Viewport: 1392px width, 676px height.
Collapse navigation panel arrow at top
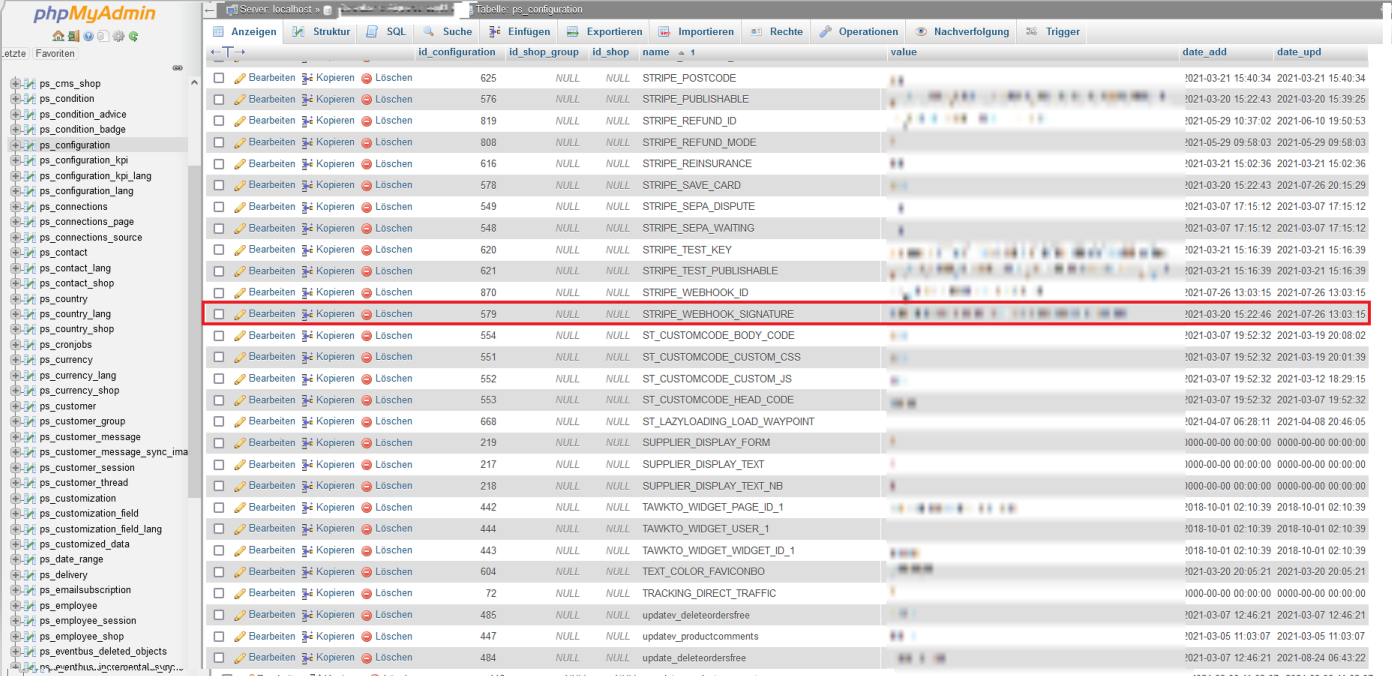(x=209, y=9)
